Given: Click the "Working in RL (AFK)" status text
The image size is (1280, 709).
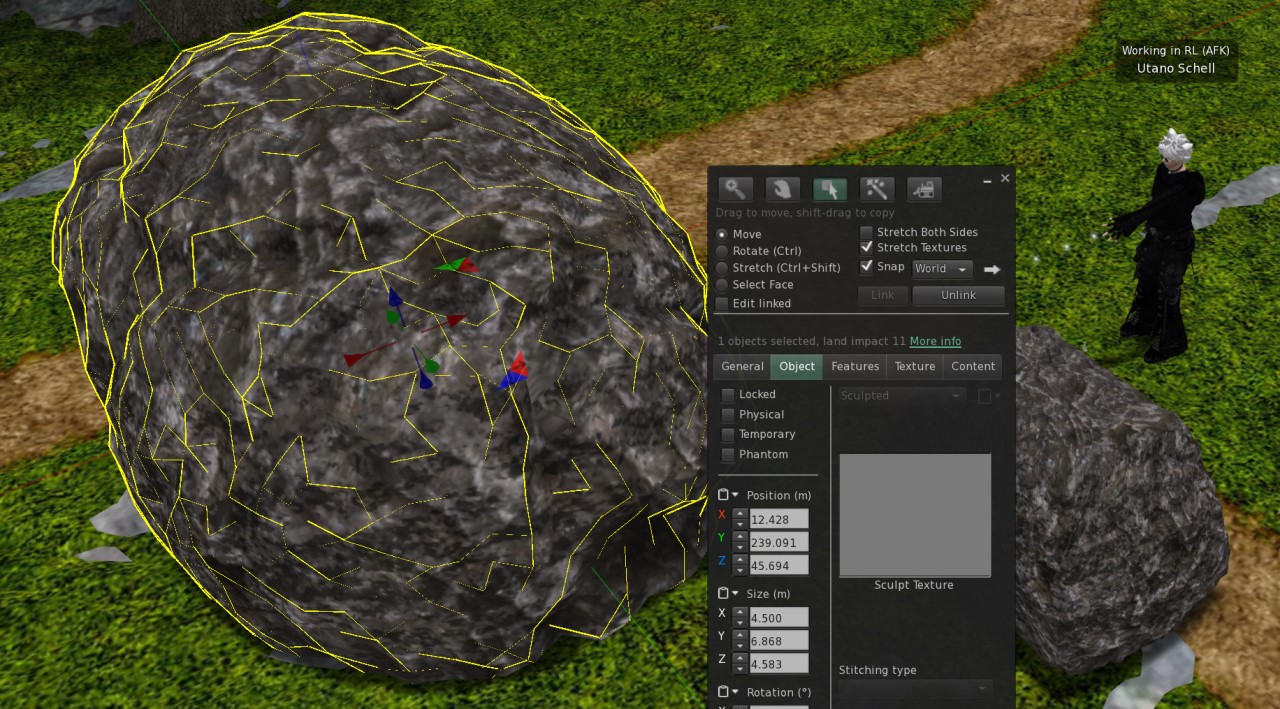Looking at the screenshot, I should pyautogui.click(x=1175, y=50).
